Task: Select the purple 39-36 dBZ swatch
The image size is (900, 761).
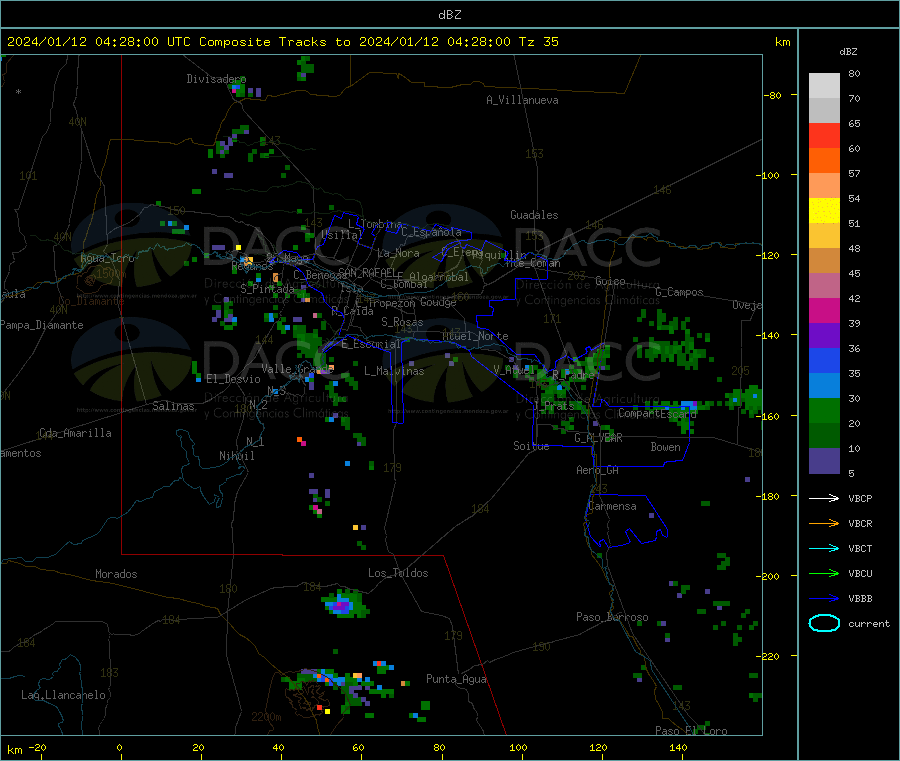Action: (x=824, y=336)
